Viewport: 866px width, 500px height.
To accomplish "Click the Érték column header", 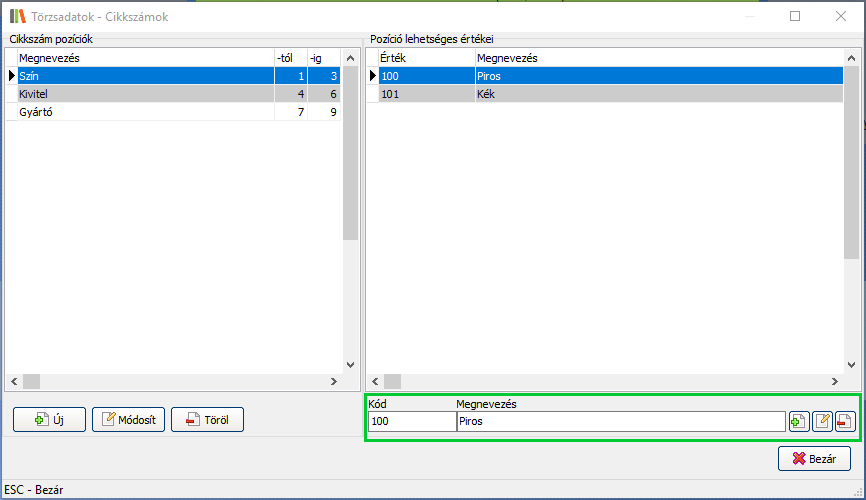I will [425, 58].
